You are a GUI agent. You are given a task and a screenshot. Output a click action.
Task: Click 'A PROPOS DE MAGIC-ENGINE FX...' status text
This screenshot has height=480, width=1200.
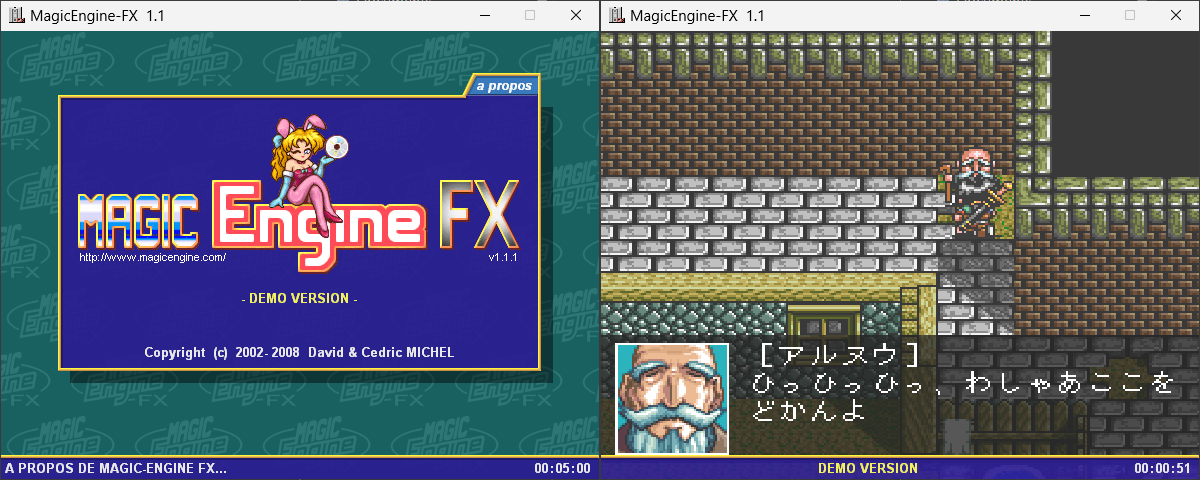[116, 468]
